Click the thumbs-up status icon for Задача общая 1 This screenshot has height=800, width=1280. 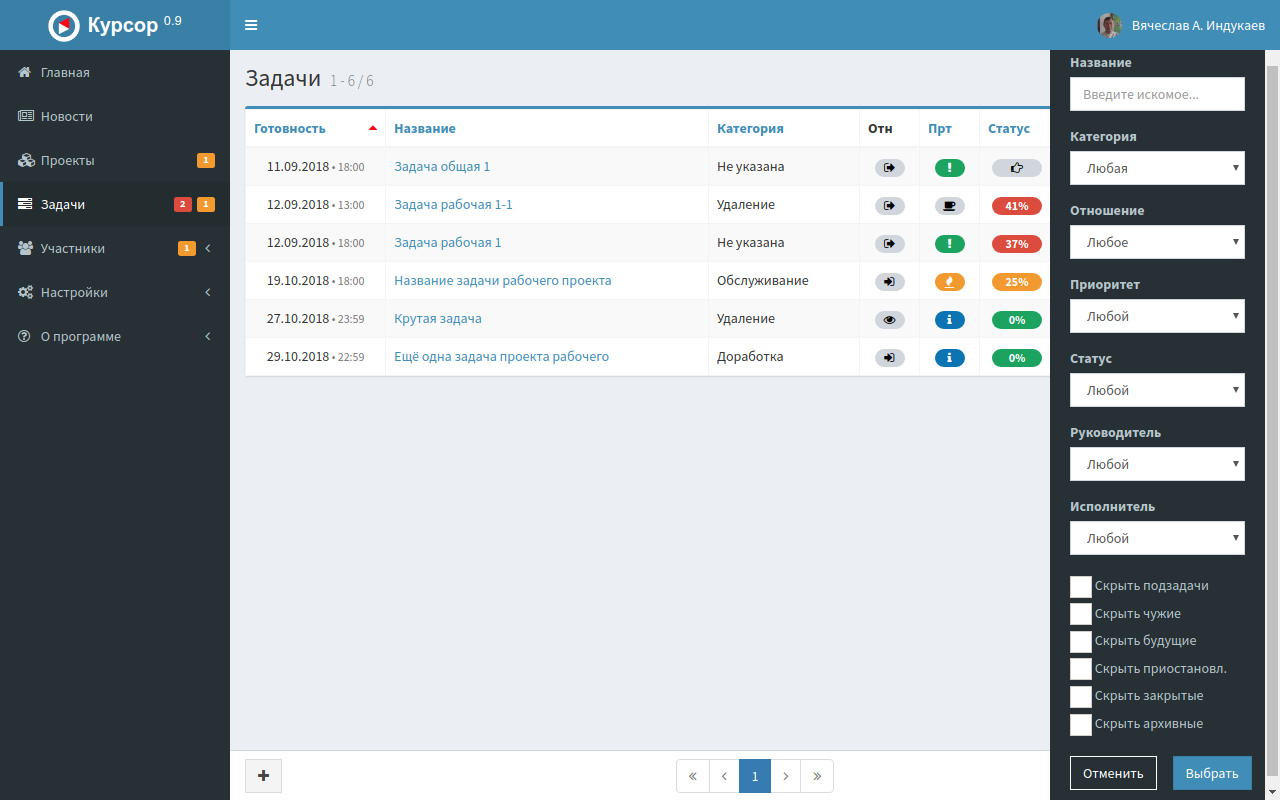(1016, 168)
